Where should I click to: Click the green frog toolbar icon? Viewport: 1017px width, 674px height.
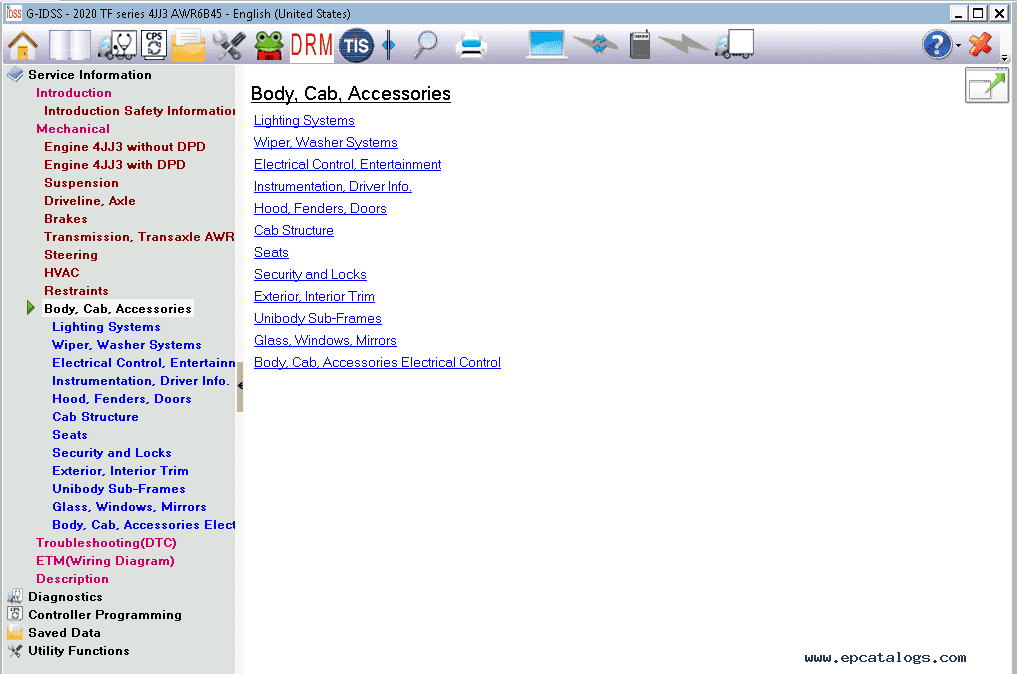point(269,45)
